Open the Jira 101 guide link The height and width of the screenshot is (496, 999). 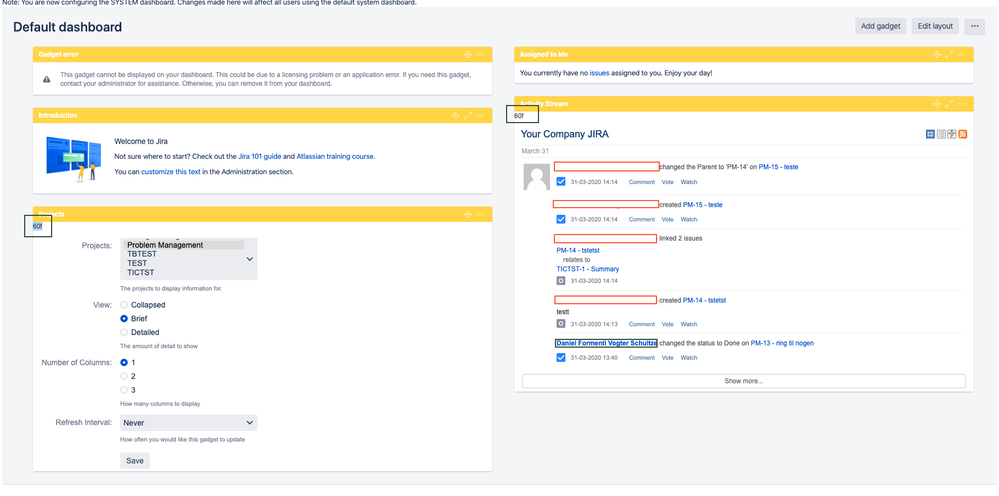(259, 156)
